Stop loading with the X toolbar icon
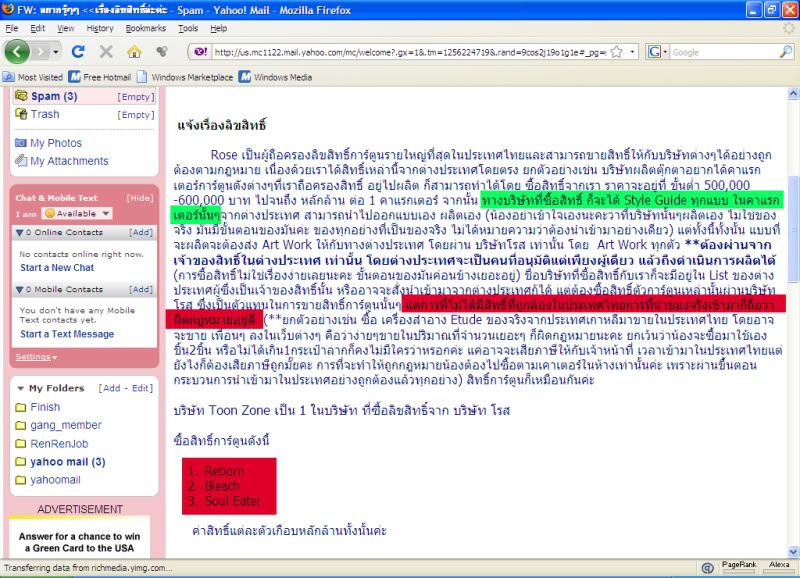The width and height of the screenshot is (800, 578). (106, 52)
